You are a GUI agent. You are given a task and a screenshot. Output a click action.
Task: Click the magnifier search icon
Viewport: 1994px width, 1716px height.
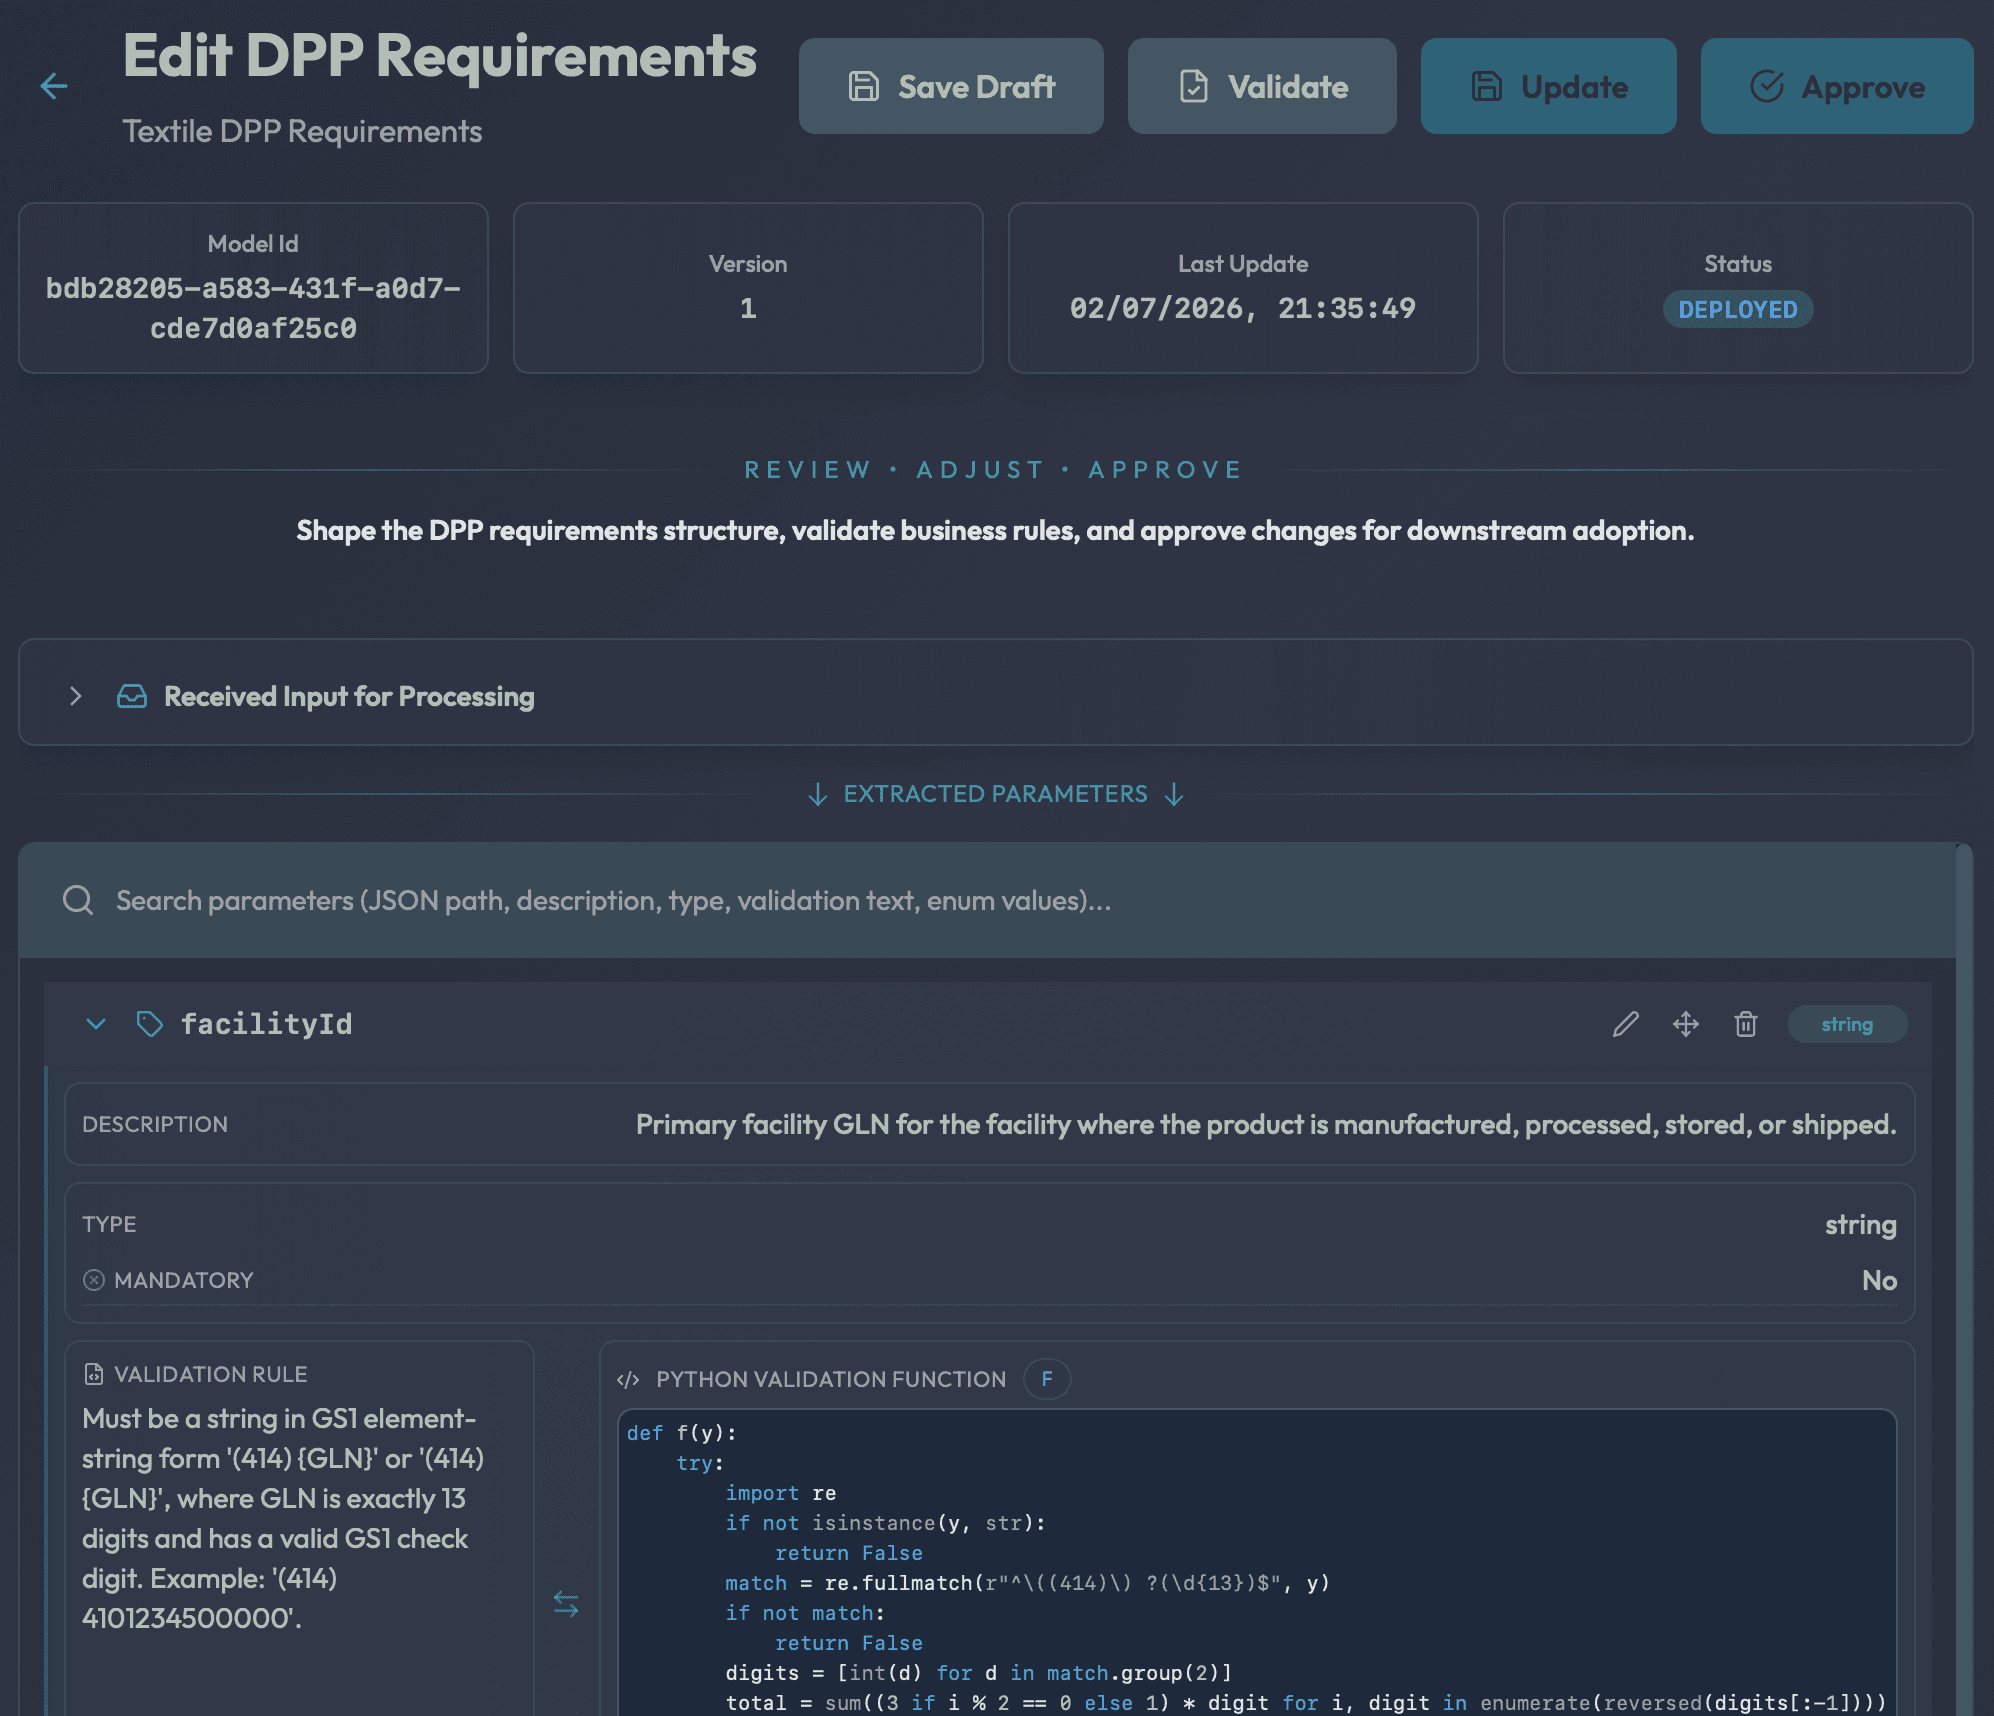tap(78, 900)
